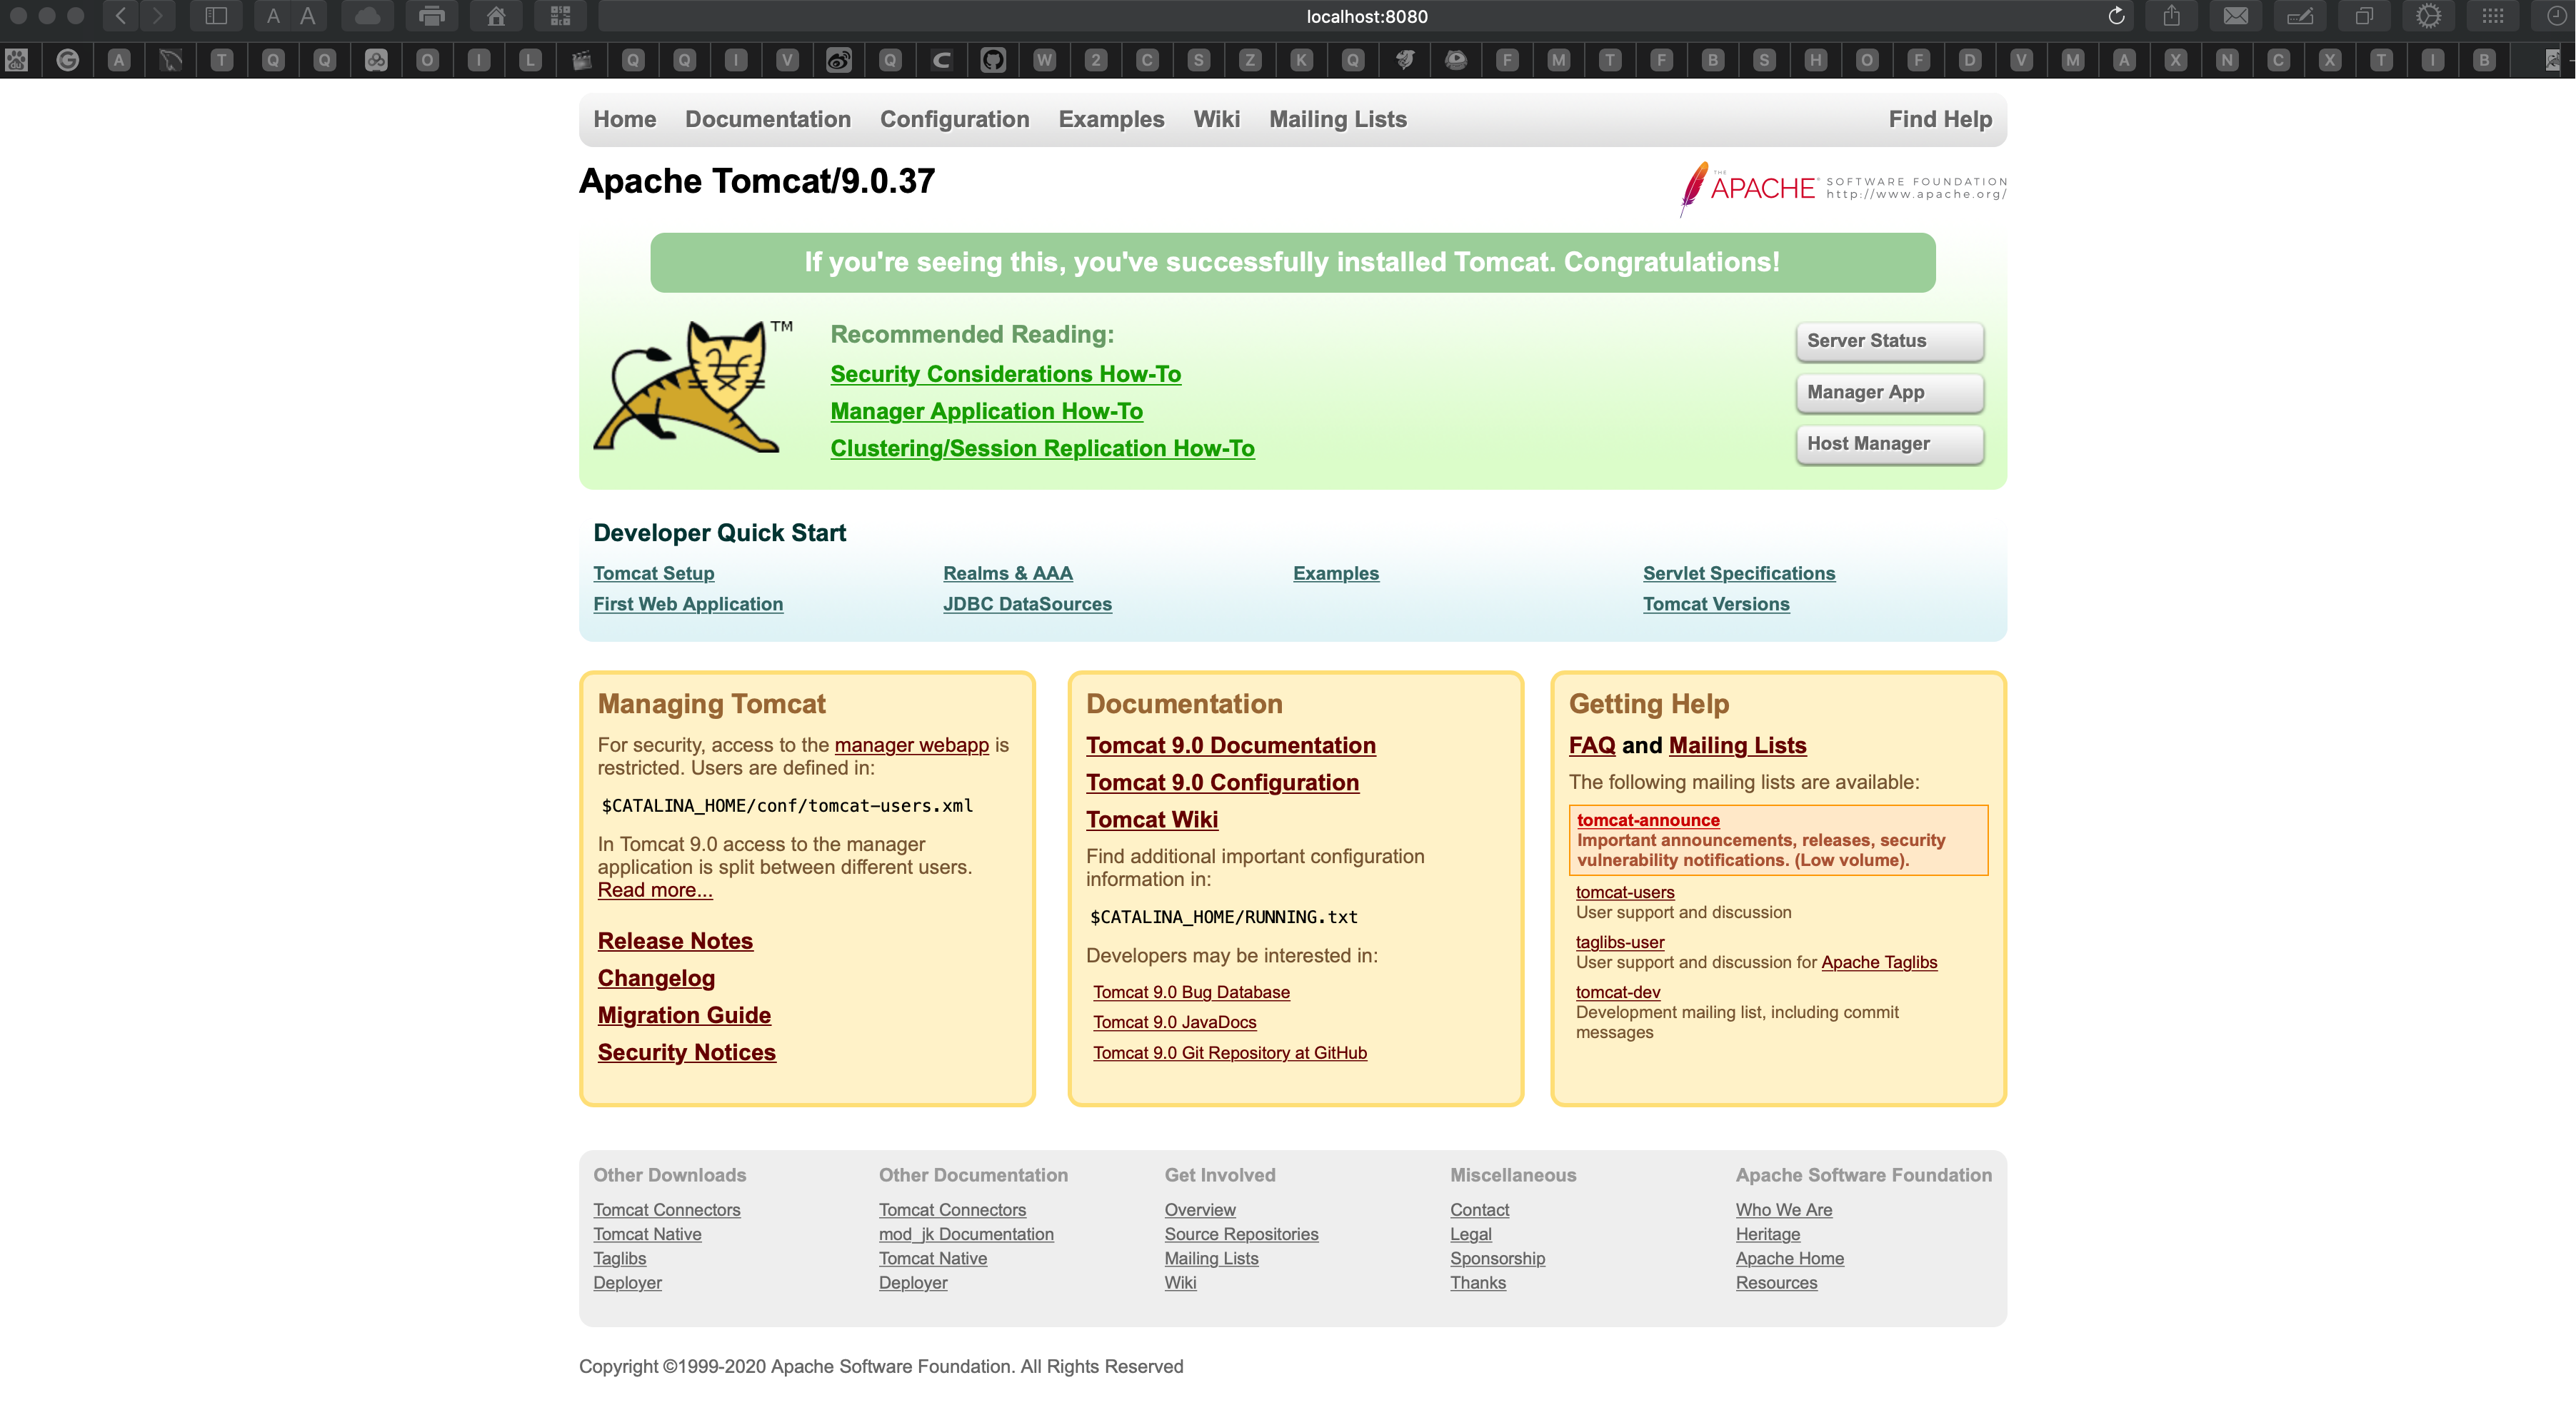Click the larger text size A button
Viewport: 2576px width, 1415px height.
coord(308,16)
